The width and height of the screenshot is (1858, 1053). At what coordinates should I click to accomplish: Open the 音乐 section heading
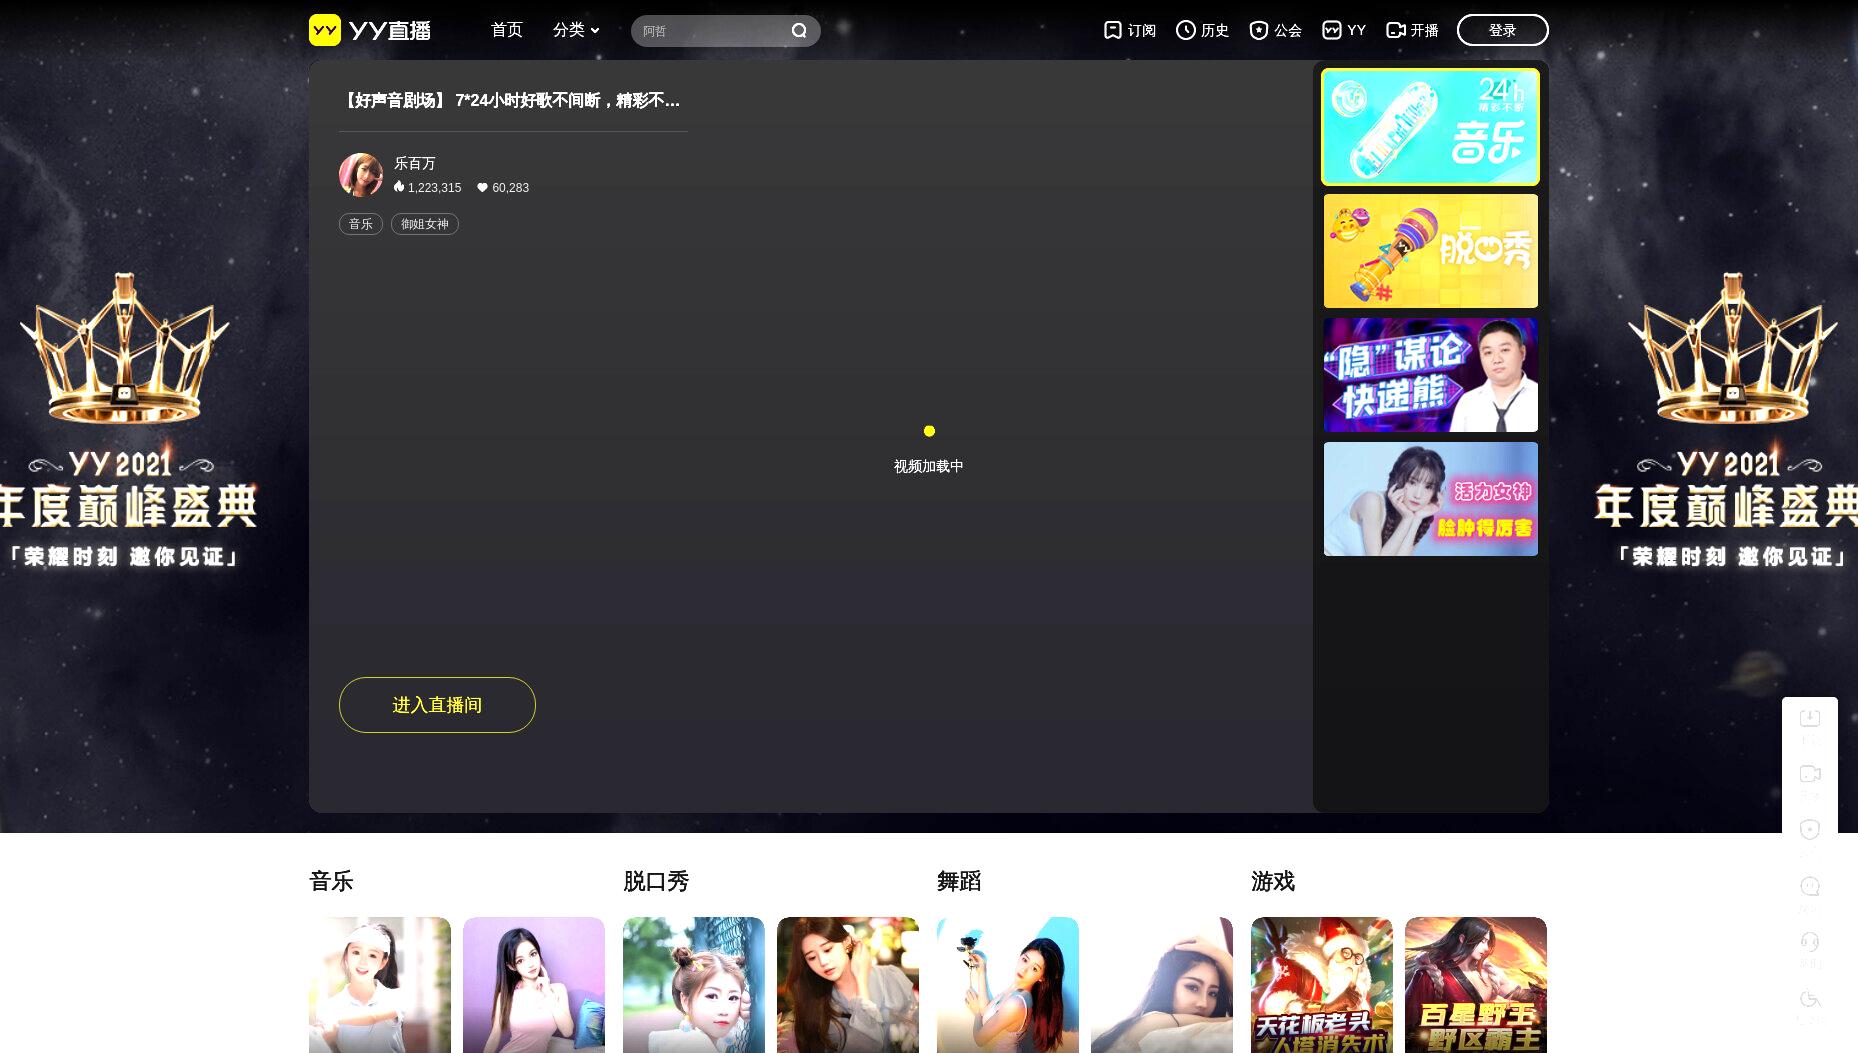click(331, 881)
